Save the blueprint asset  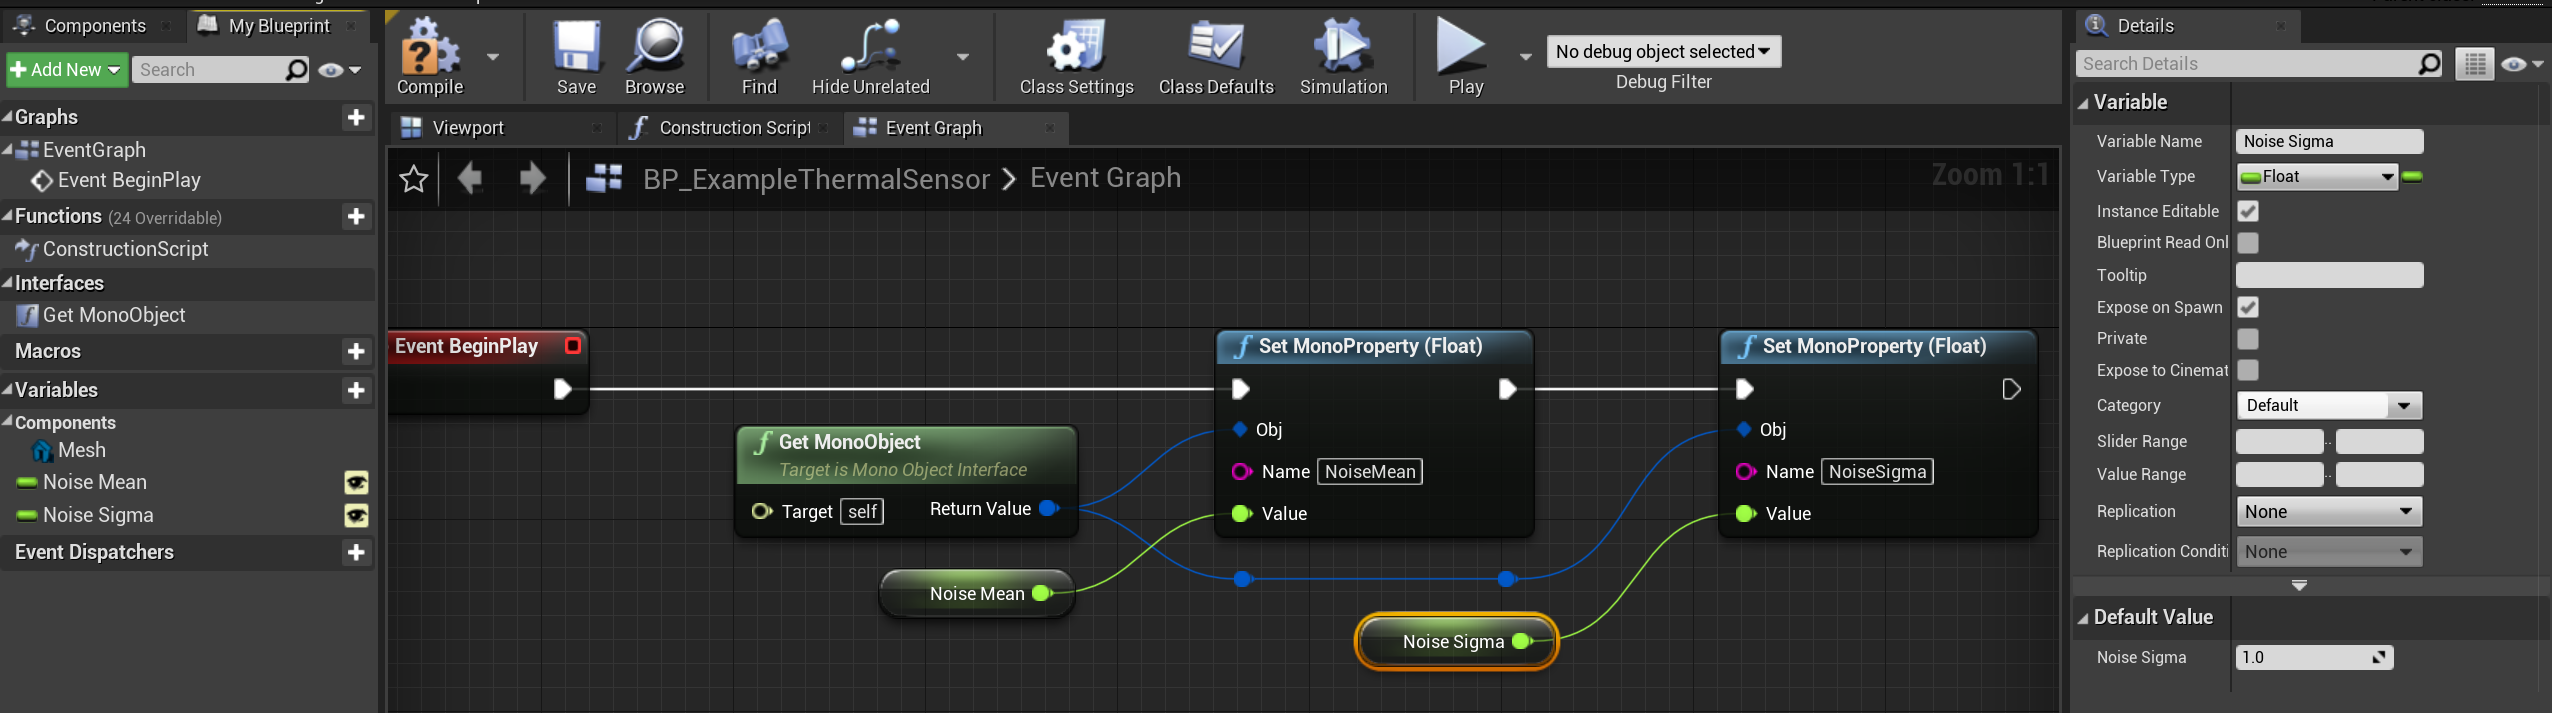(577, 57)
